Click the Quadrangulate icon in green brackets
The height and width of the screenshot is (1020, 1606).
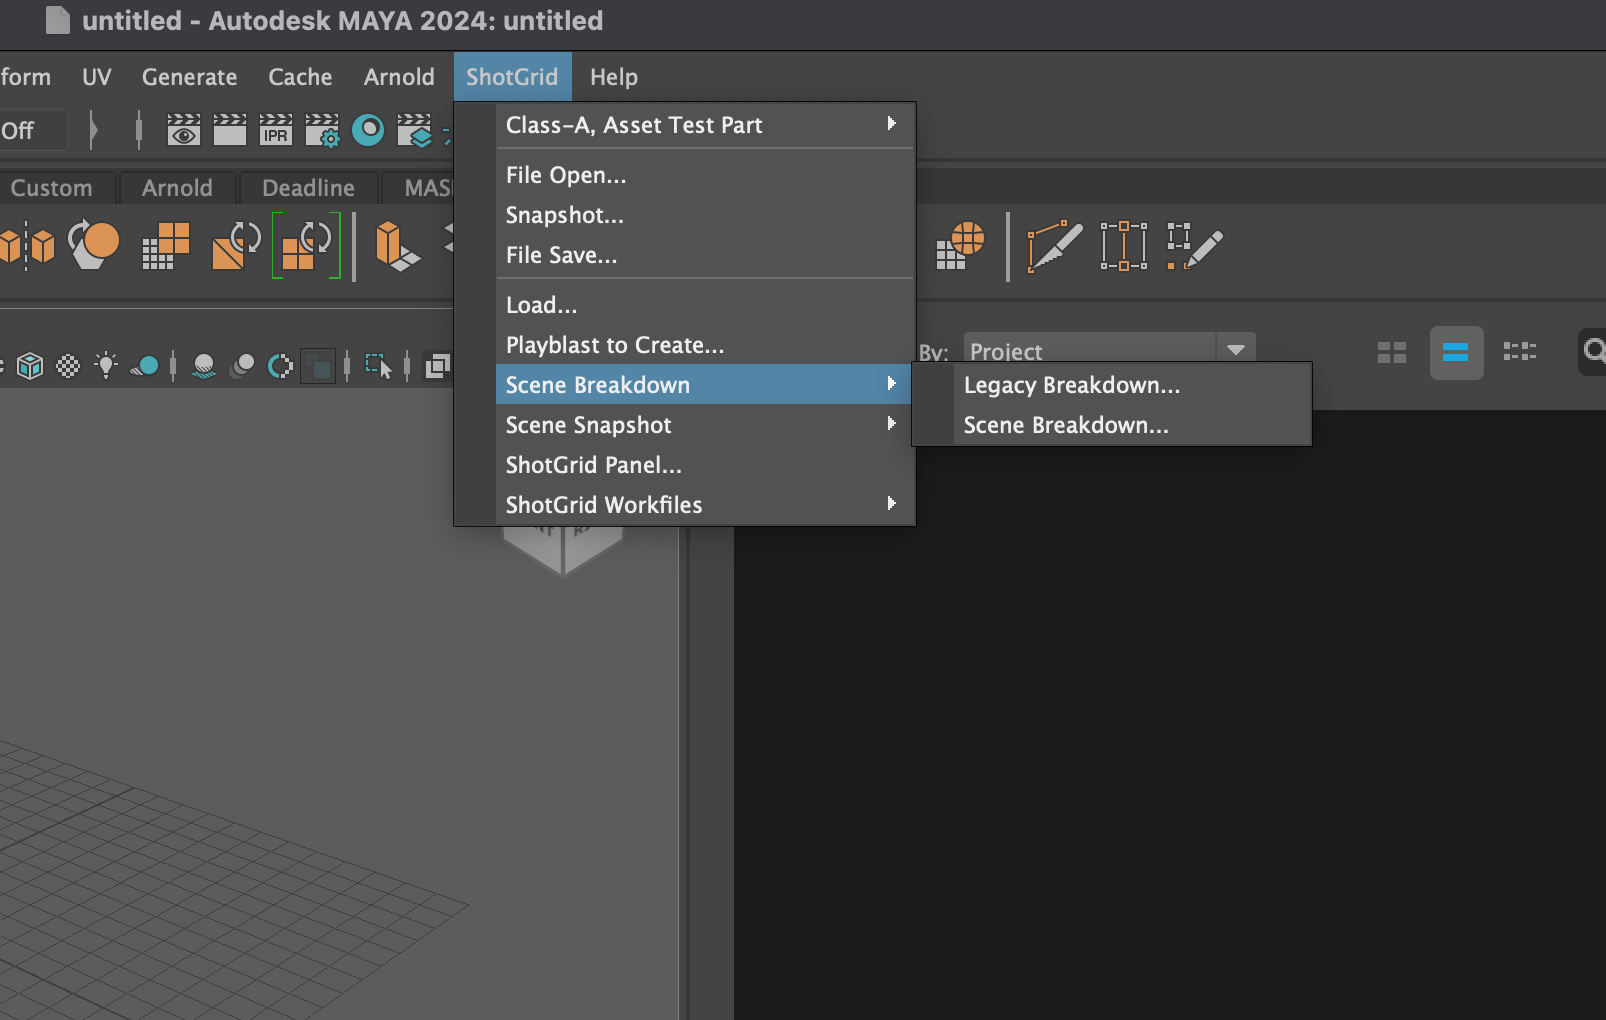306,245
